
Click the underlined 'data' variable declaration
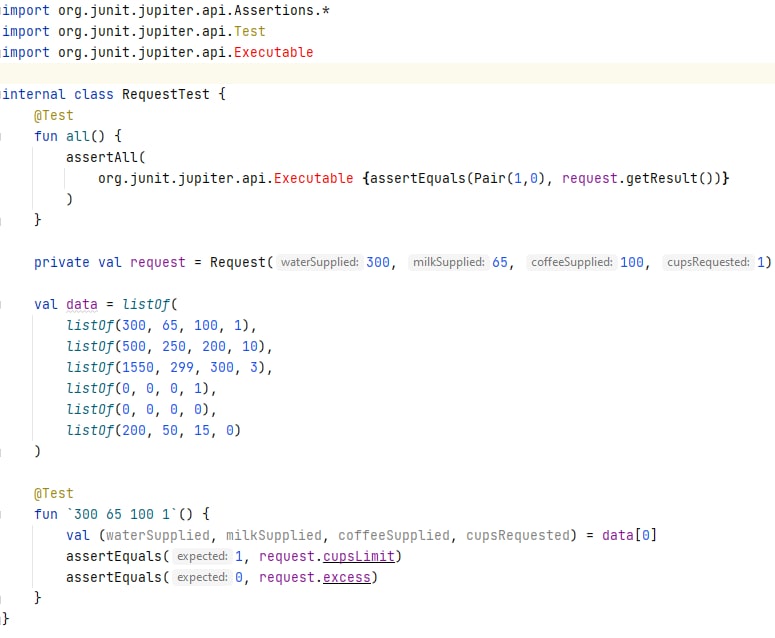pos(82,304)
